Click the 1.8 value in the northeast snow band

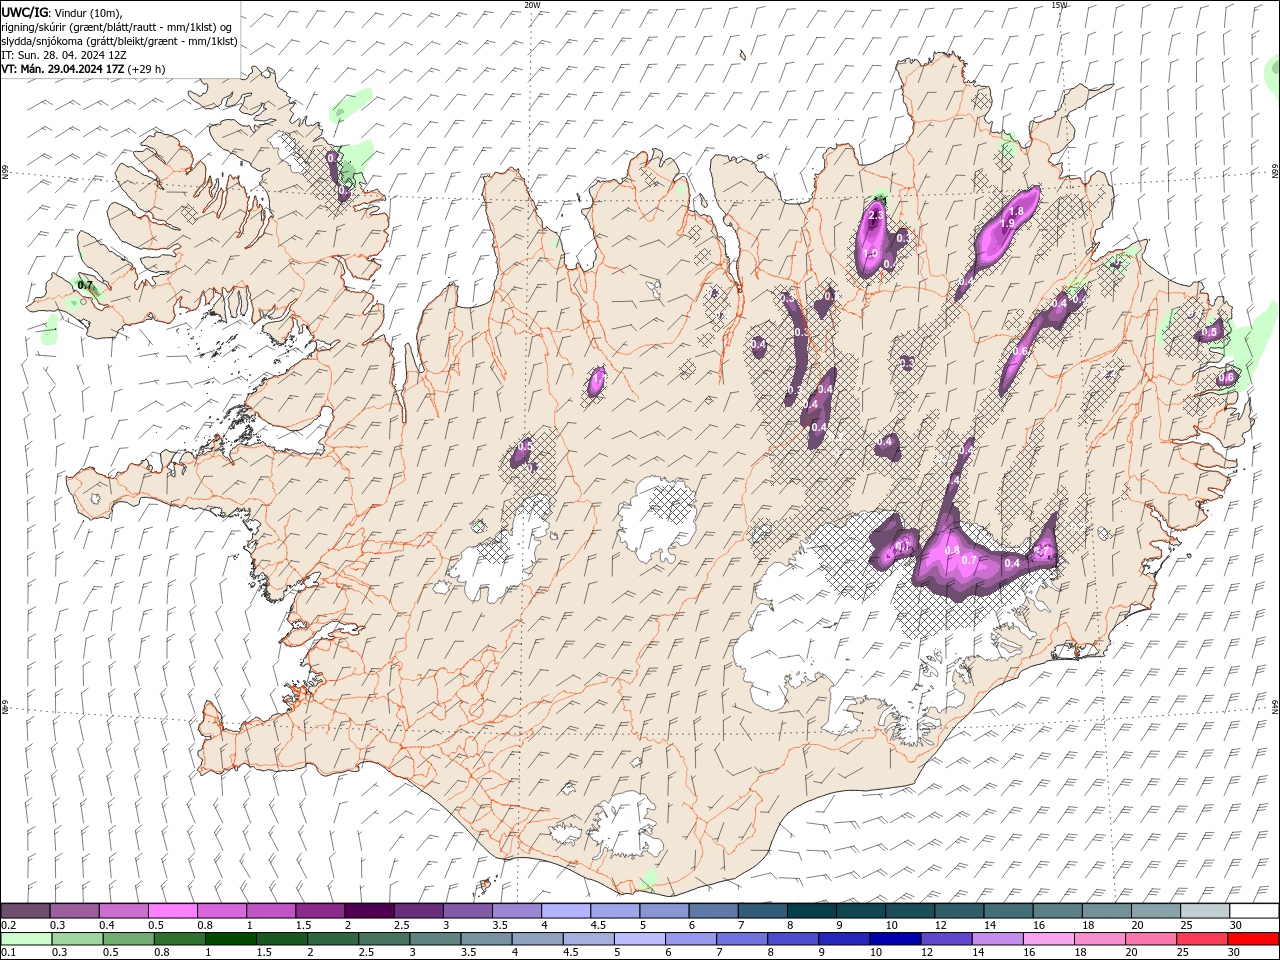[1016, 211]
